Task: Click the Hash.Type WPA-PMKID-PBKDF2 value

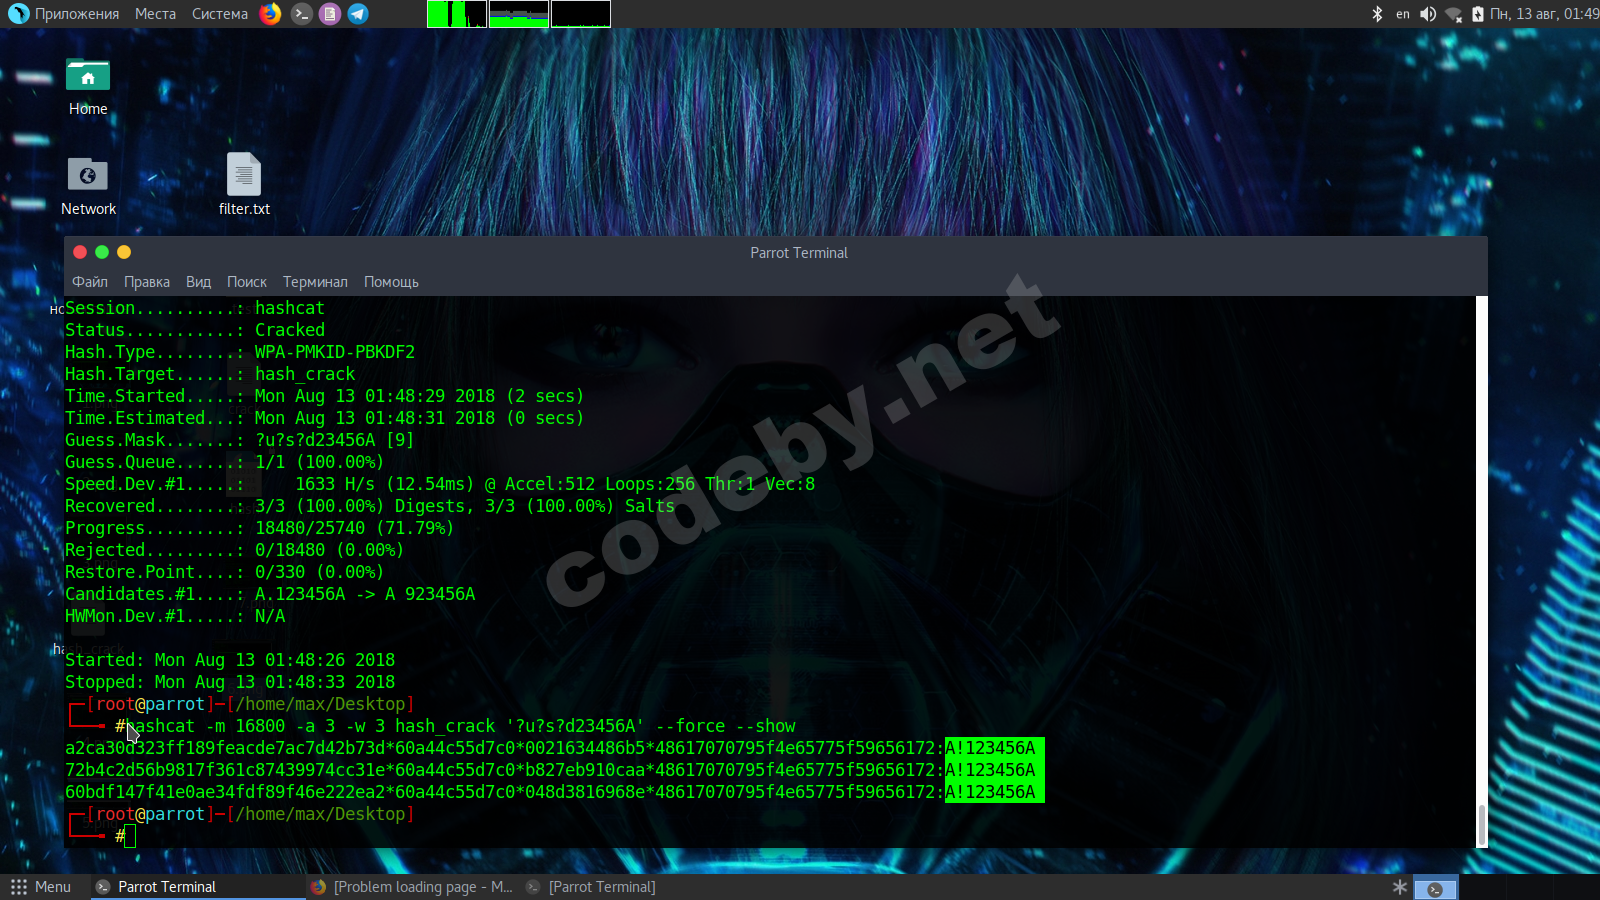Action: pos(335,352)
